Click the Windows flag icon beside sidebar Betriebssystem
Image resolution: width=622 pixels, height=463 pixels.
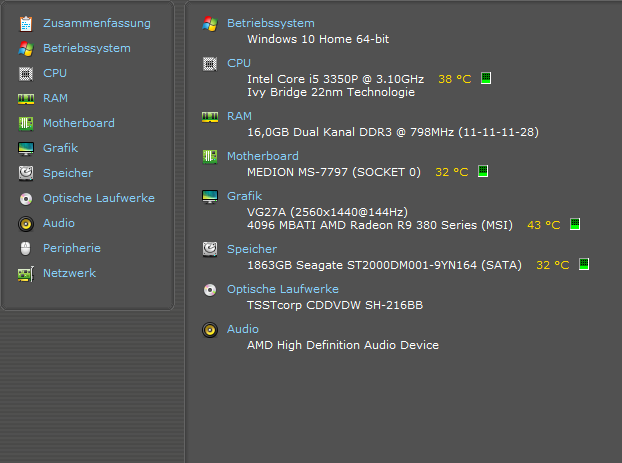26,48
